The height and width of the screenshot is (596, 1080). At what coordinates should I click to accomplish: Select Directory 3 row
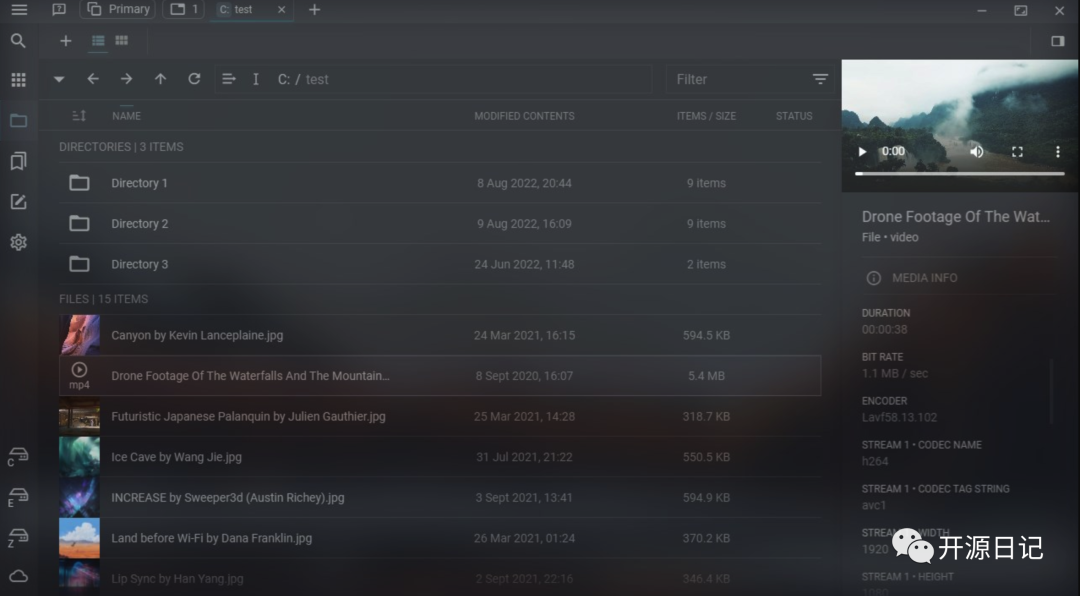[440, 264]
